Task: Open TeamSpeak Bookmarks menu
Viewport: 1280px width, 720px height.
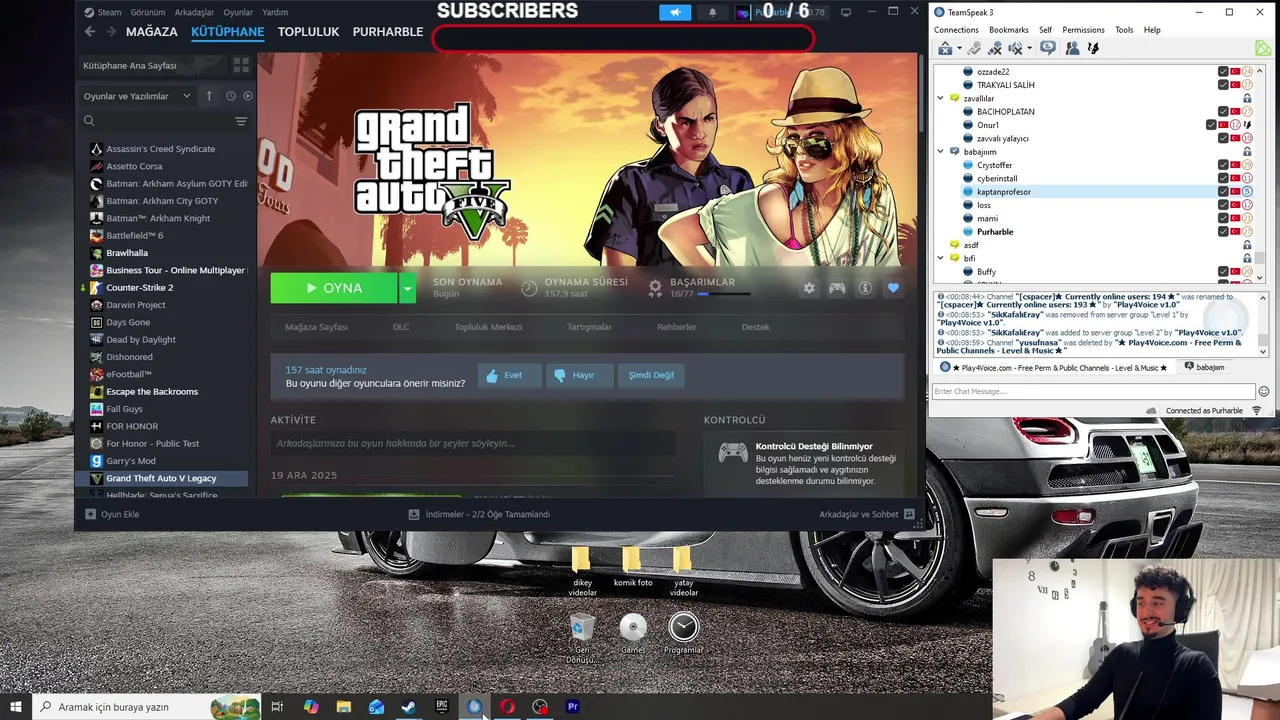Action: point(1008,30)
